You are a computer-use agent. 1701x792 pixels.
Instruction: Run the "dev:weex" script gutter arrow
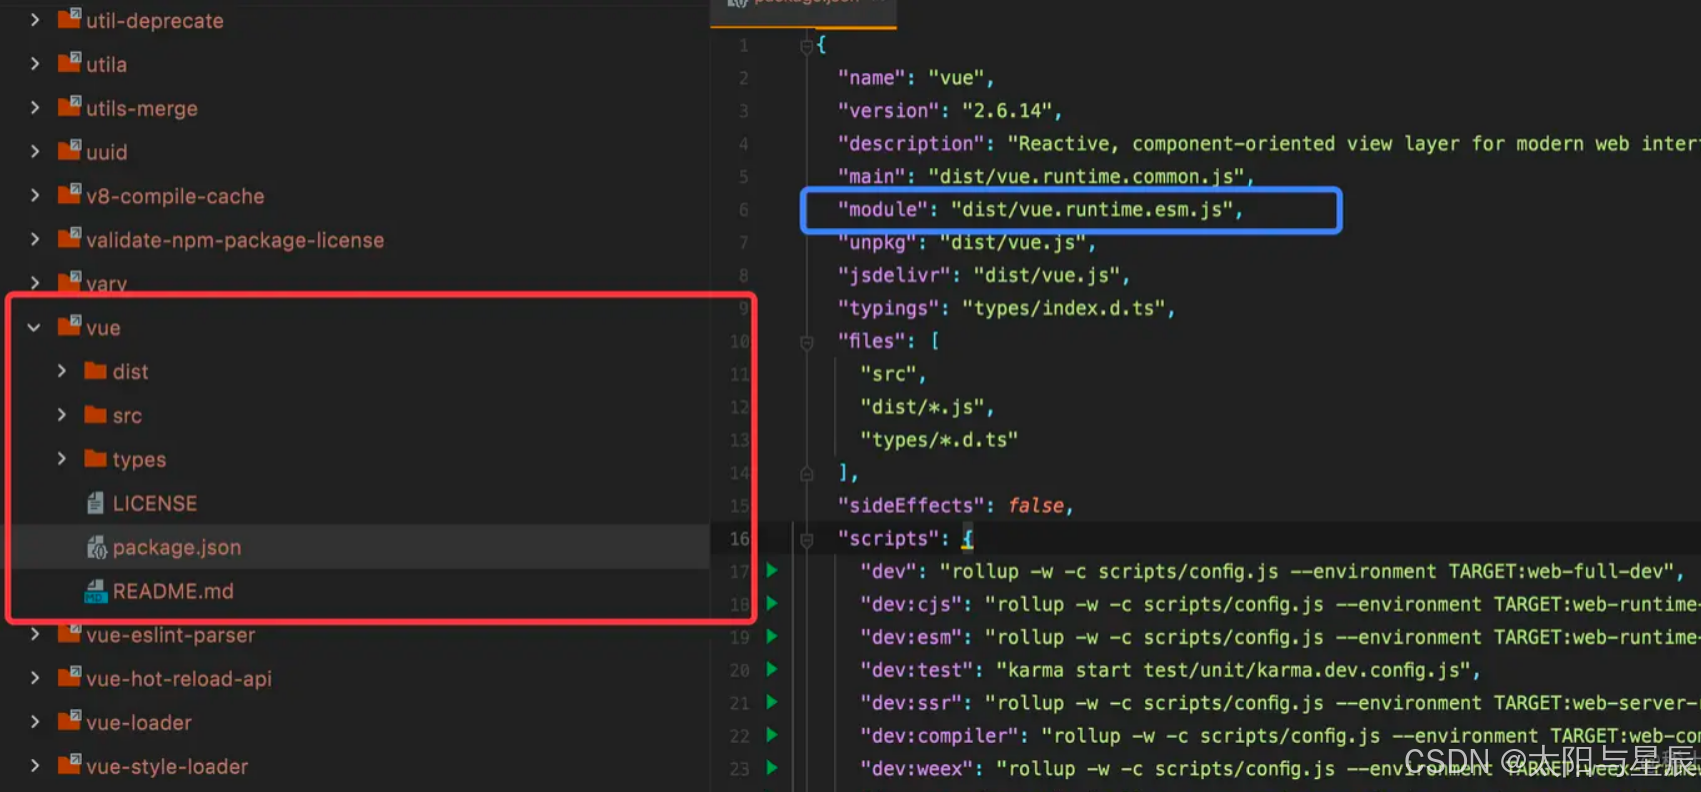tap(772, 768)
